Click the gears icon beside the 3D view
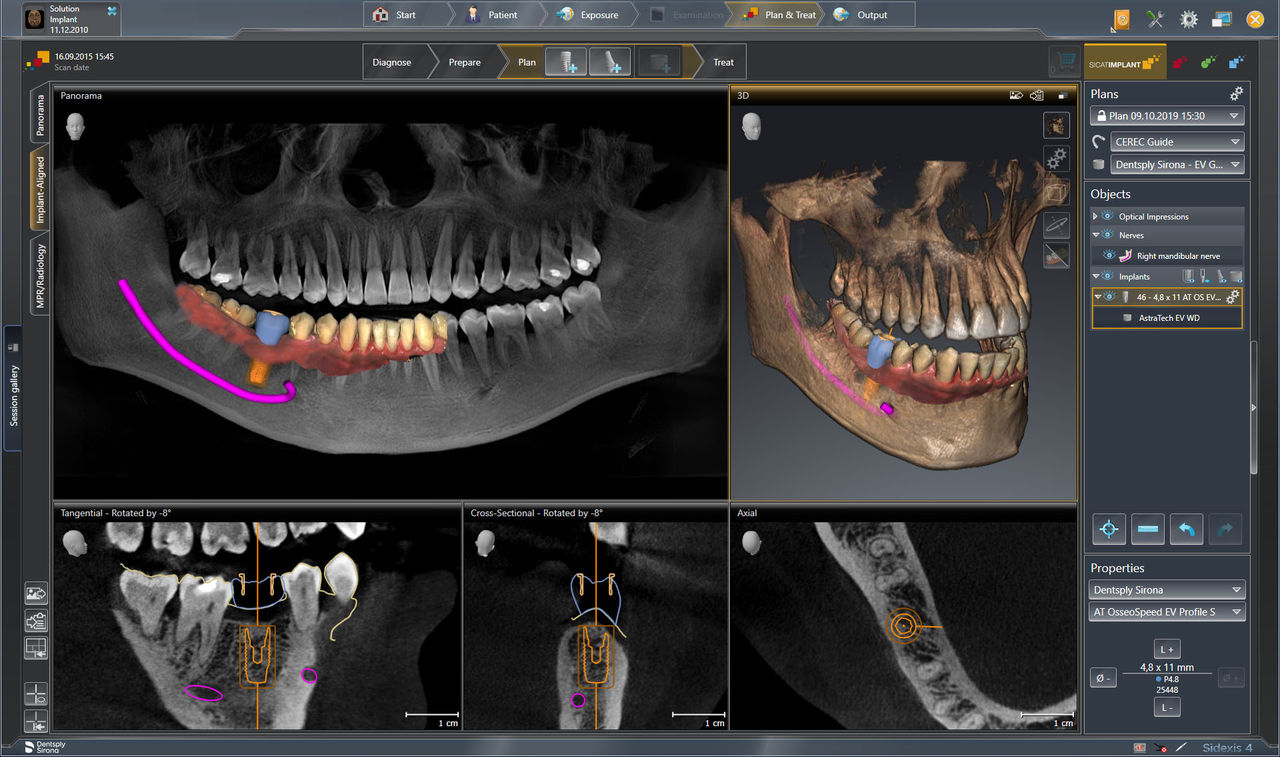The image size is (1280, 757). [x=1056, y=157]
